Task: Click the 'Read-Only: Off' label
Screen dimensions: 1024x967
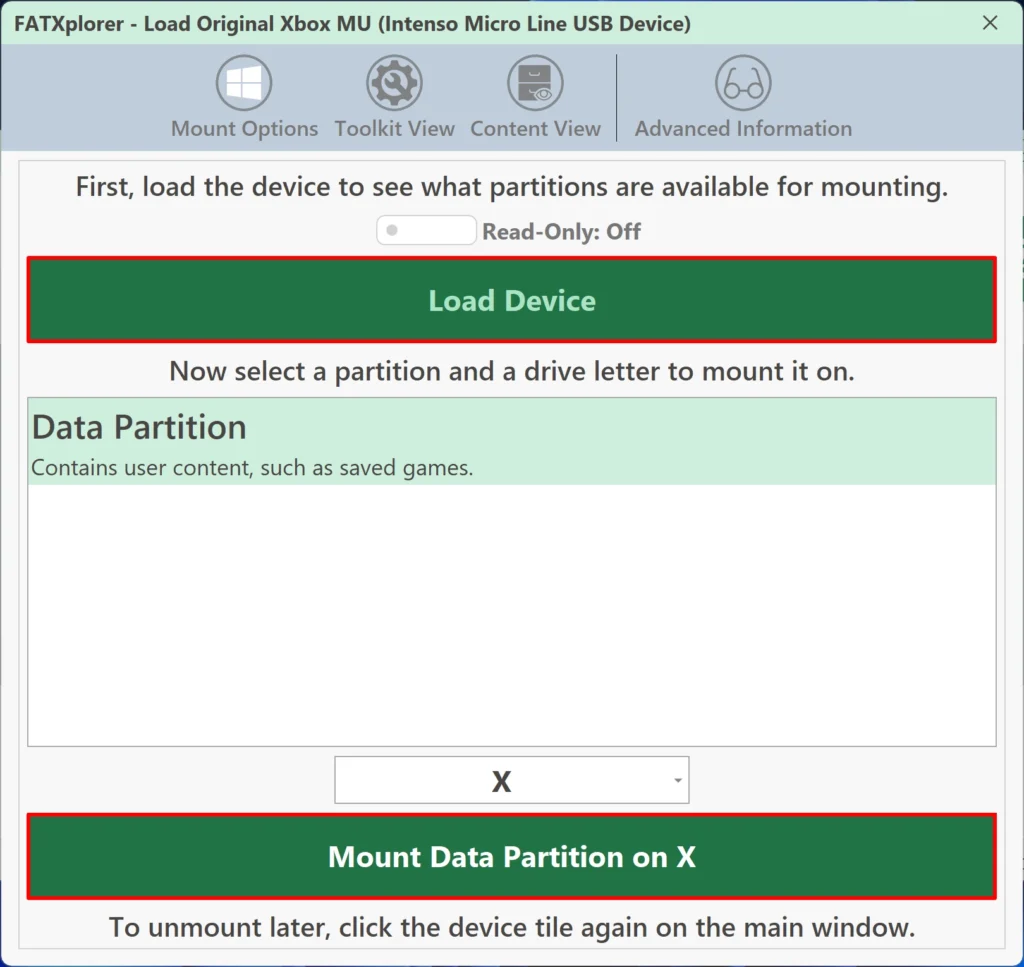Action: (x=561, y=231)
